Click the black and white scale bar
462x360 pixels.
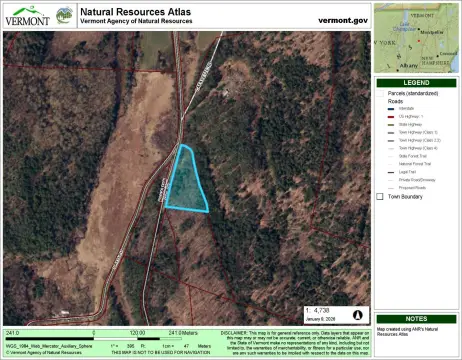click(94, 339)
